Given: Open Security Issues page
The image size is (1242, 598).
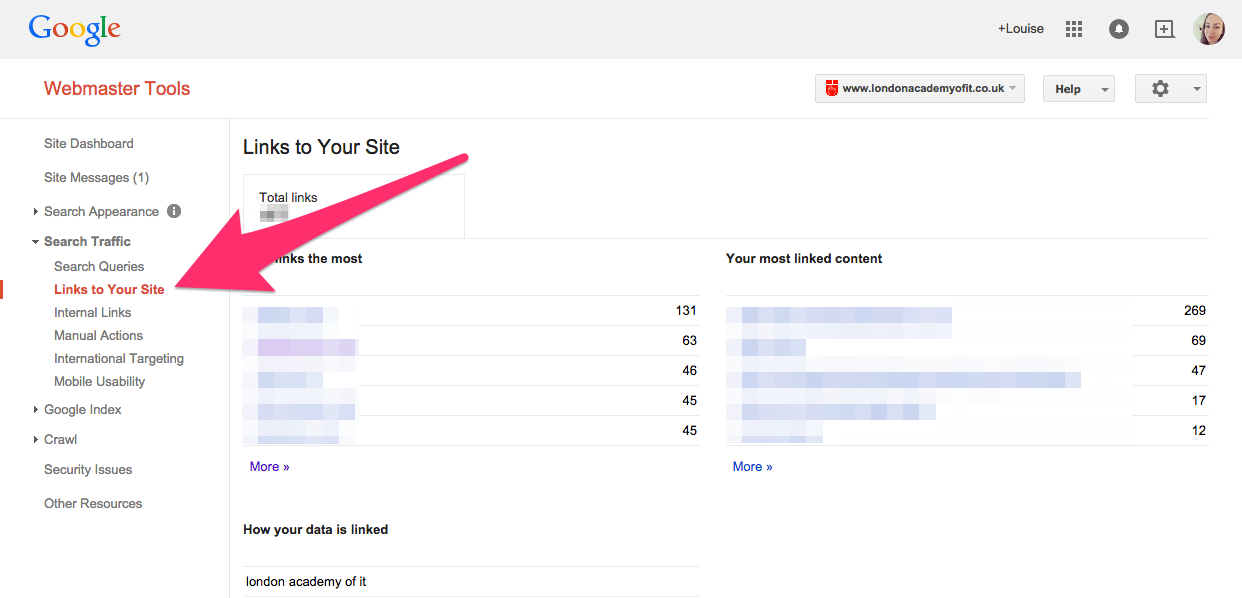Looking at the screenshot, I should tap(87, 469).
